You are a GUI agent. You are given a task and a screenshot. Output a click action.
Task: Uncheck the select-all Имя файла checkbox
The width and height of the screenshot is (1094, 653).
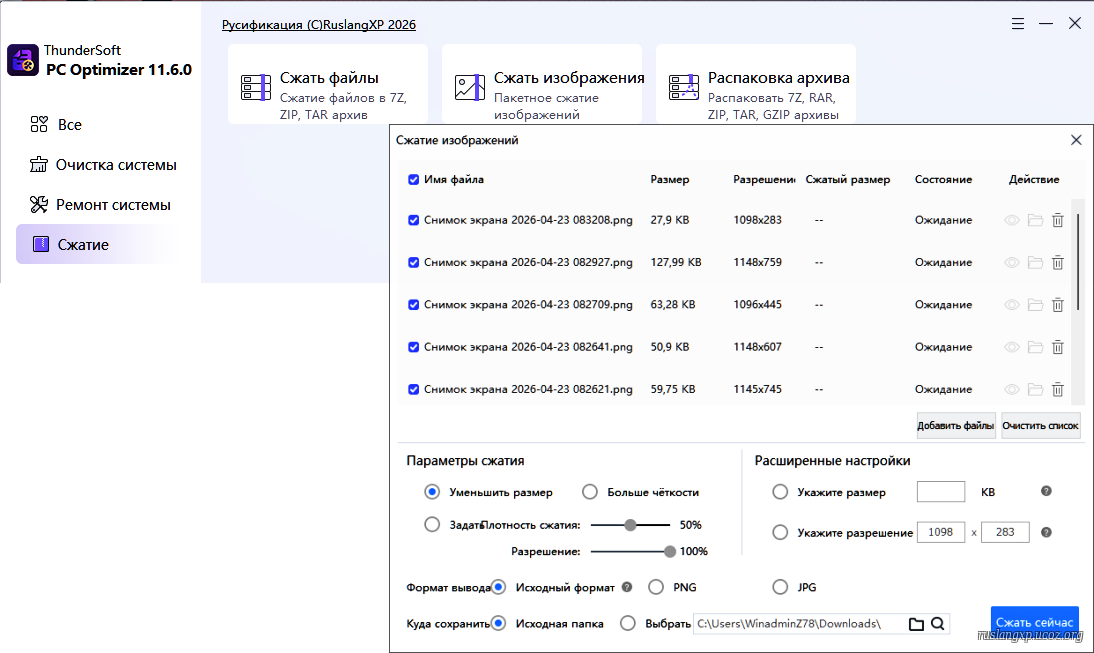coord(414,180)
